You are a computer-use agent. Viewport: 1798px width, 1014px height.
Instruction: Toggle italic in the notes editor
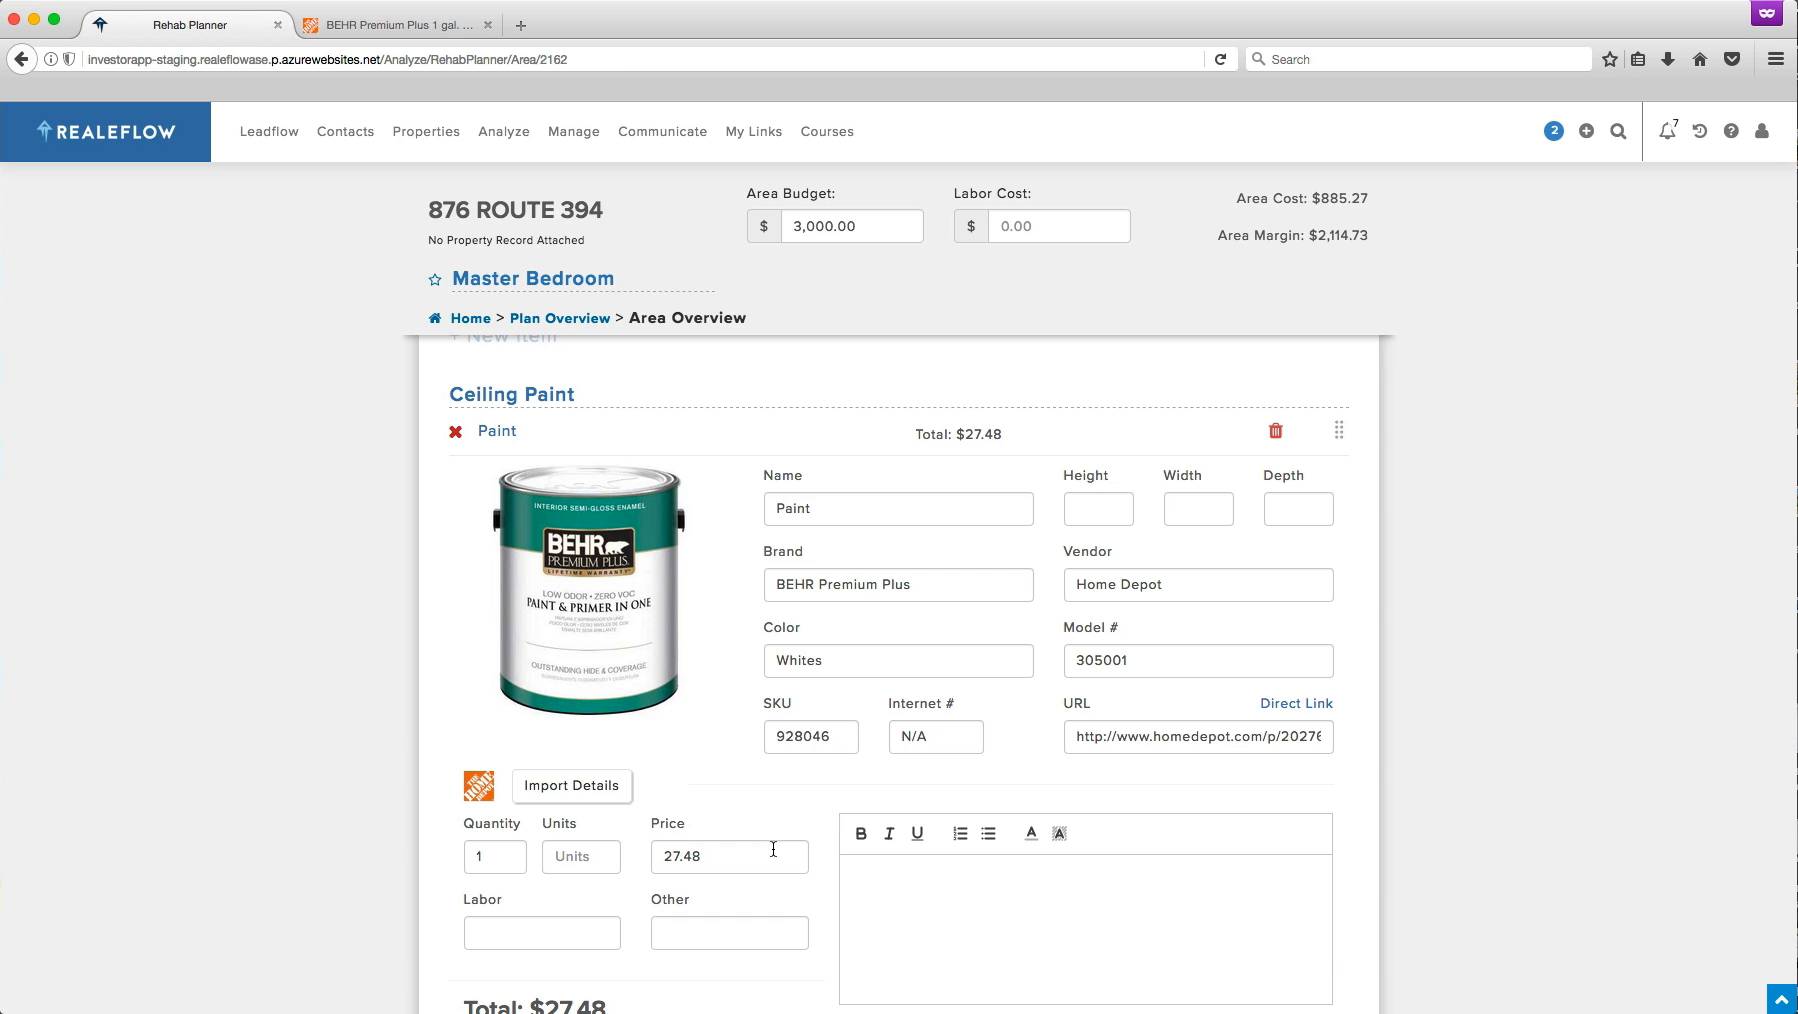888,833
